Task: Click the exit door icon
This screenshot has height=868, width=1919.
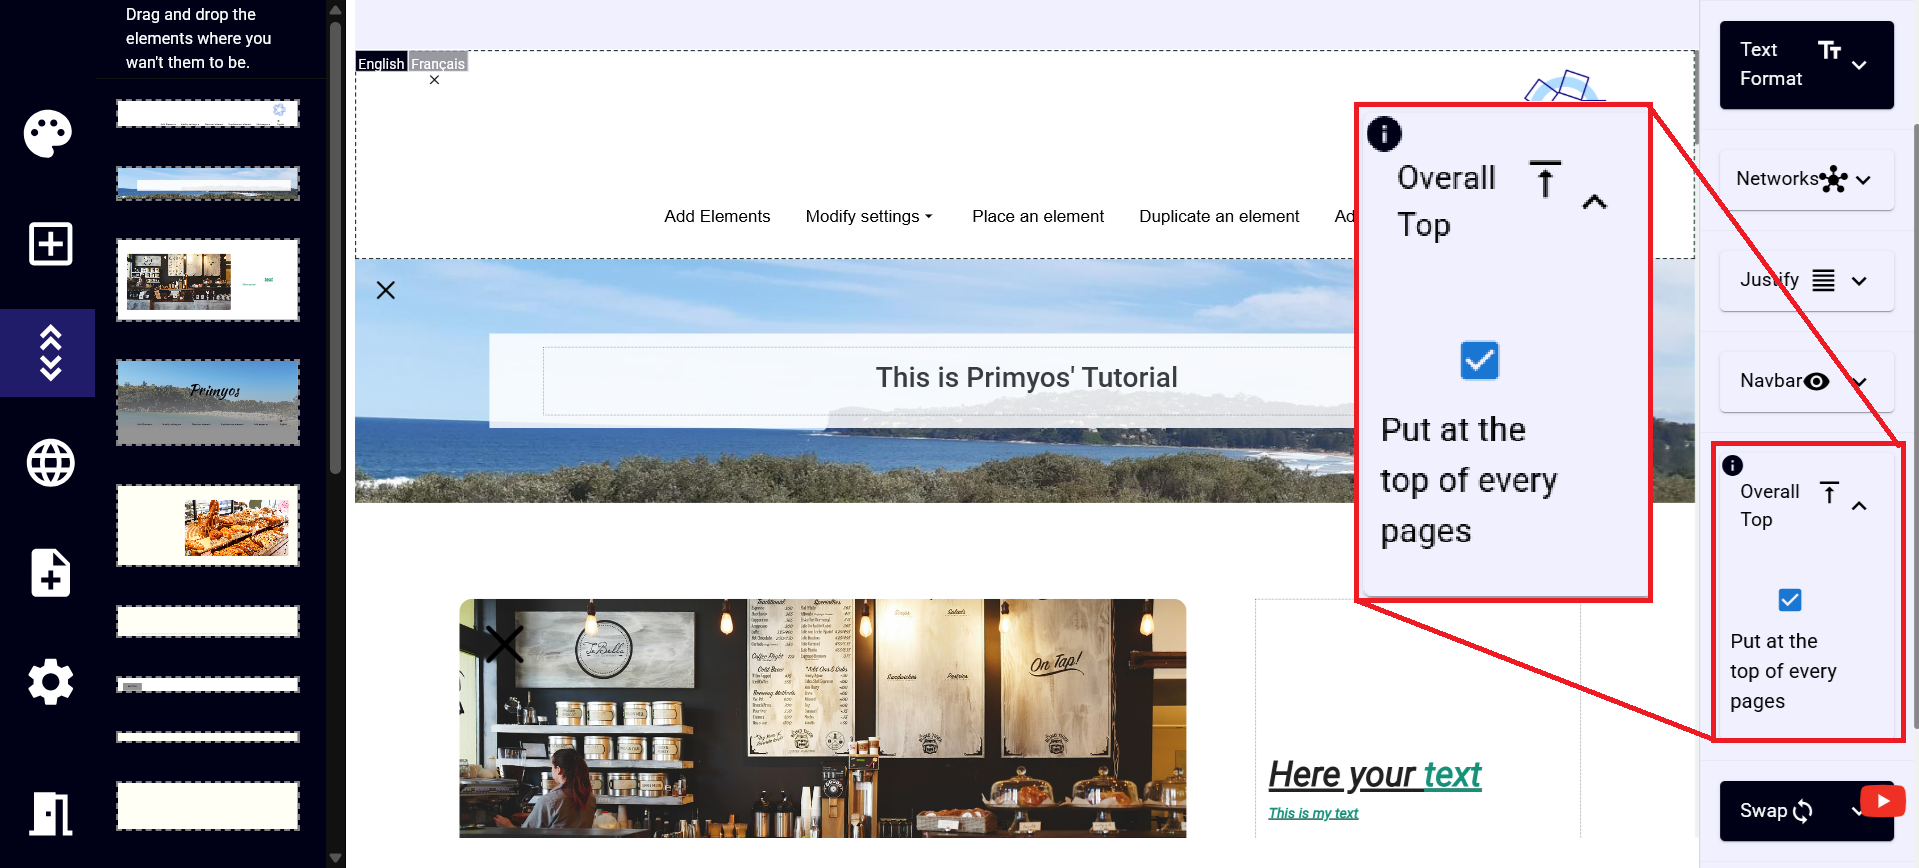Action: (50, 813)
